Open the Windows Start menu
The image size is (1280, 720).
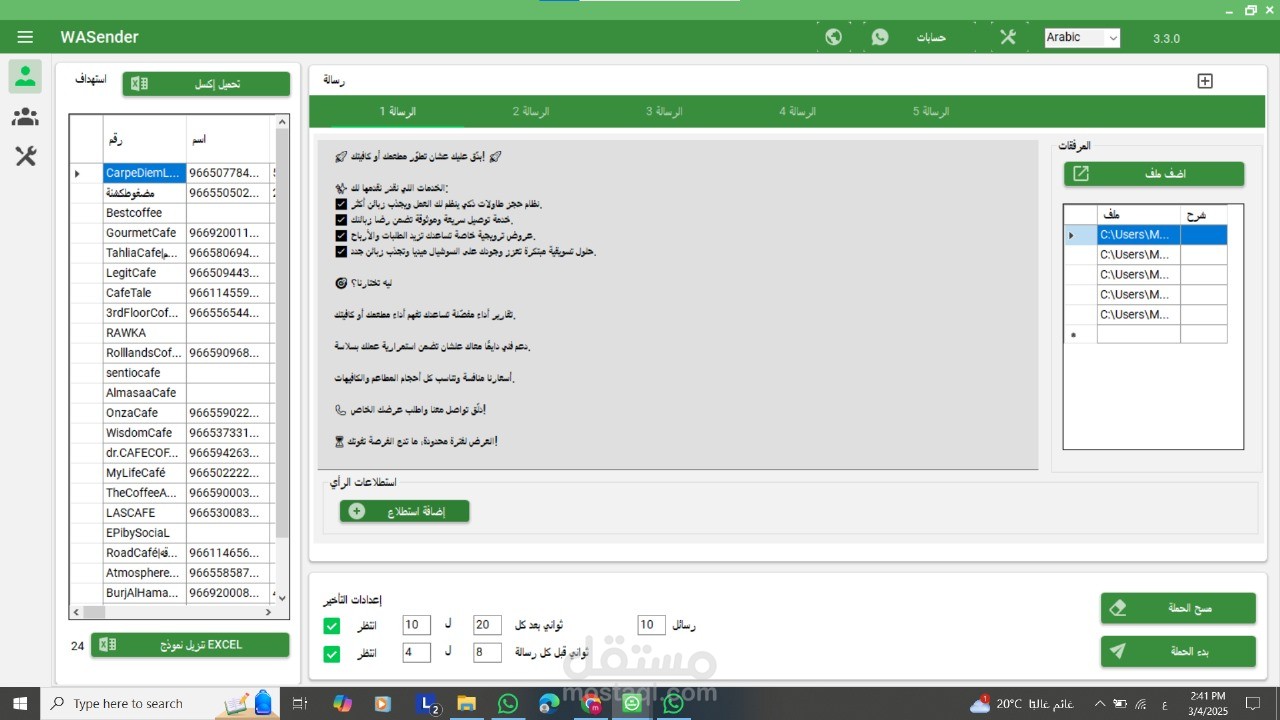pos(20,703)
